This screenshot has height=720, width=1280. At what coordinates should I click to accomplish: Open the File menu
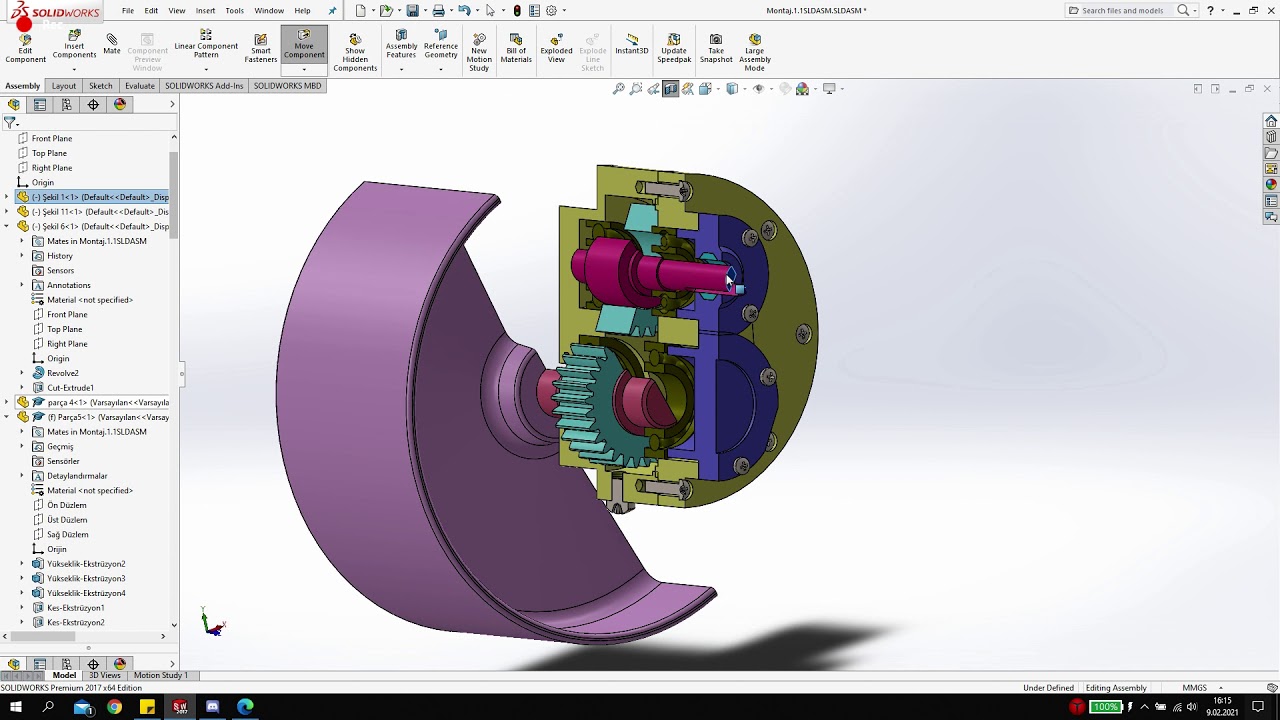(x=128, y=10)
